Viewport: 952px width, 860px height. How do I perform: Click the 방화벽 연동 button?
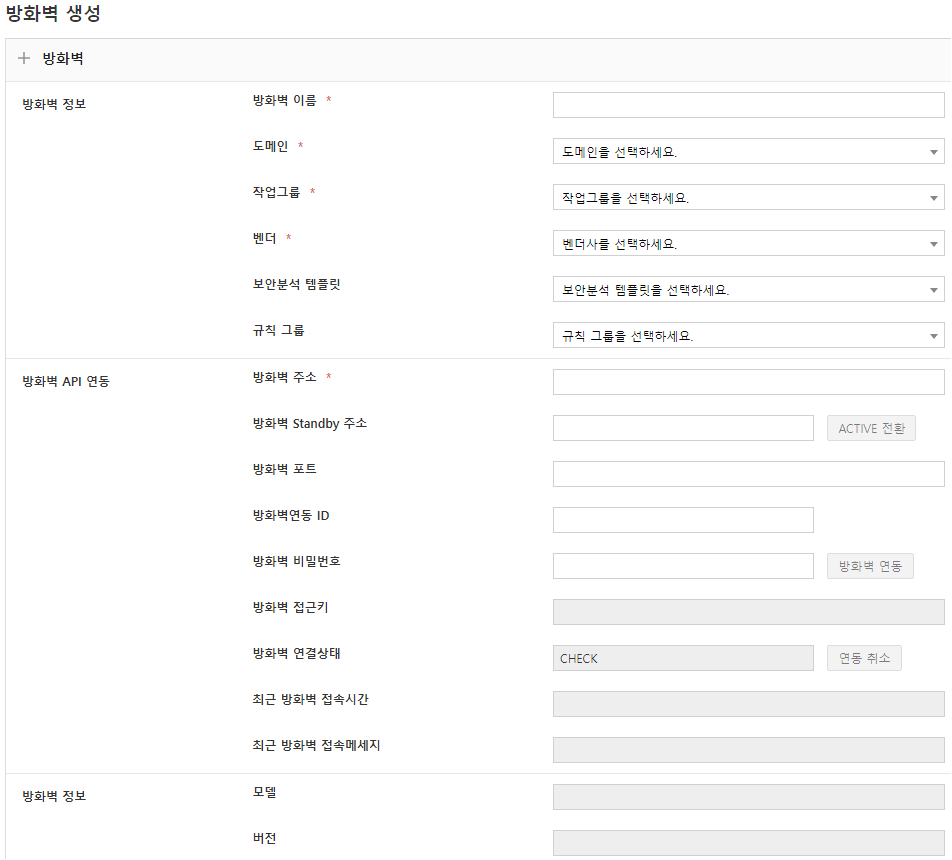point(870,566)
